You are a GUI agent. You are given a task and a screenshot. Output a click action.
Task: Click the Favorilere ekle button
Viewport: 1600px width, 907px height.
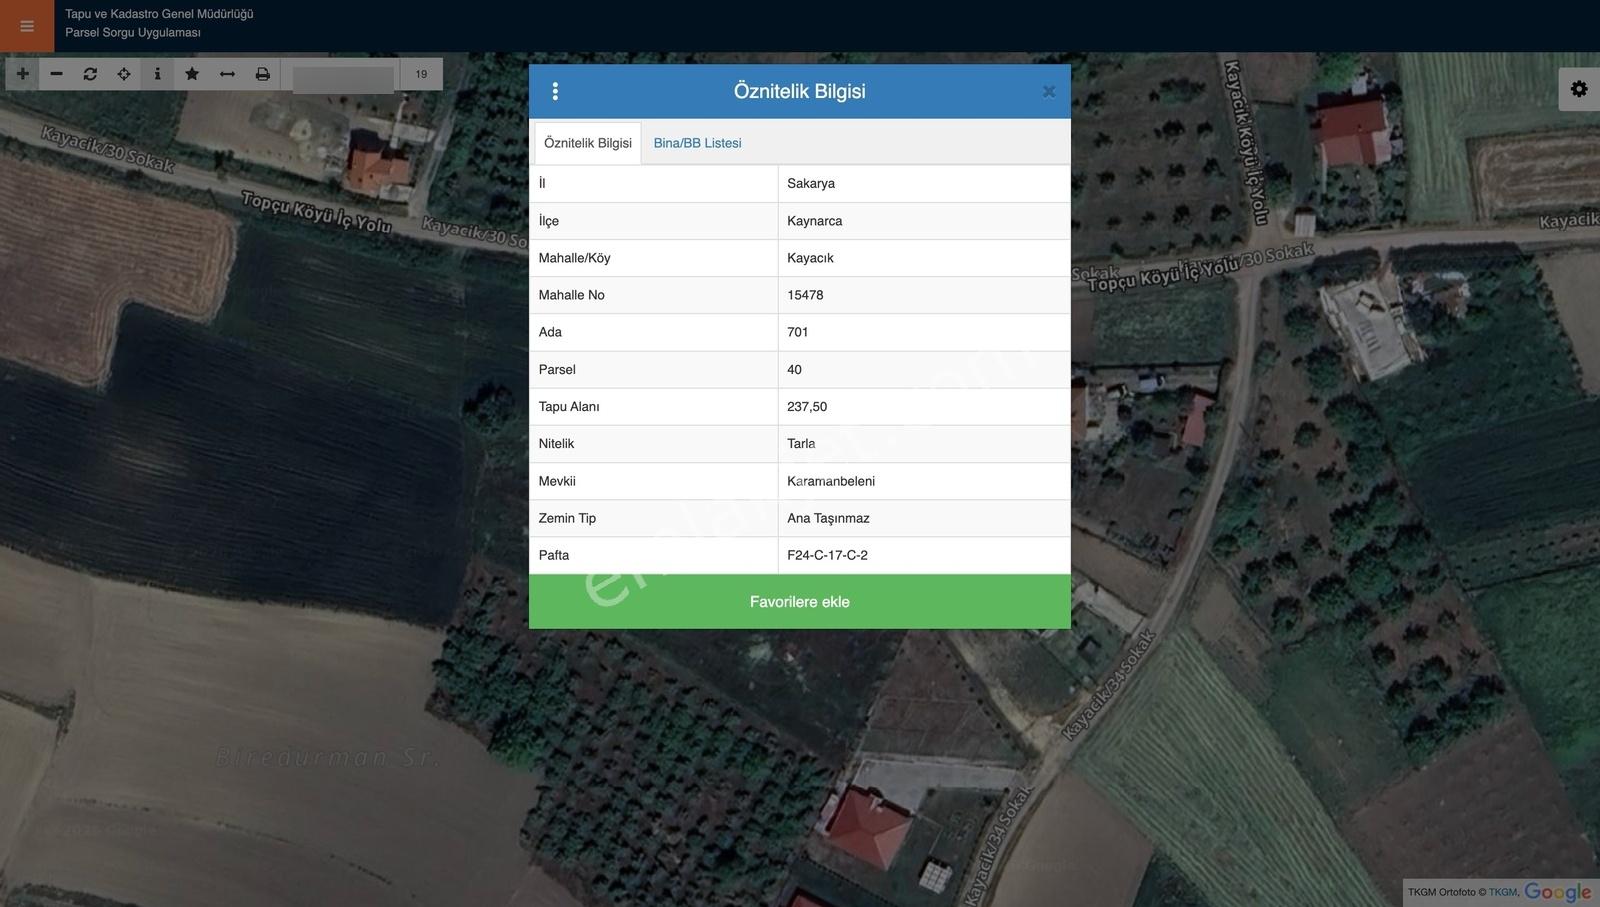(x=800, y=602)
